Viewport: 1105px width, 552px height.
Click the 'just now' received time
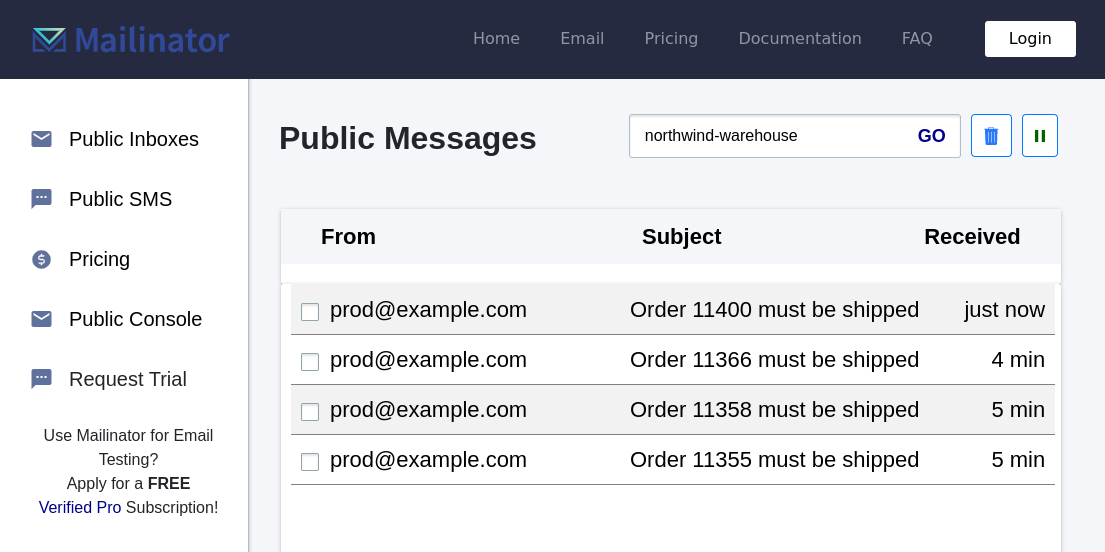1004,309
